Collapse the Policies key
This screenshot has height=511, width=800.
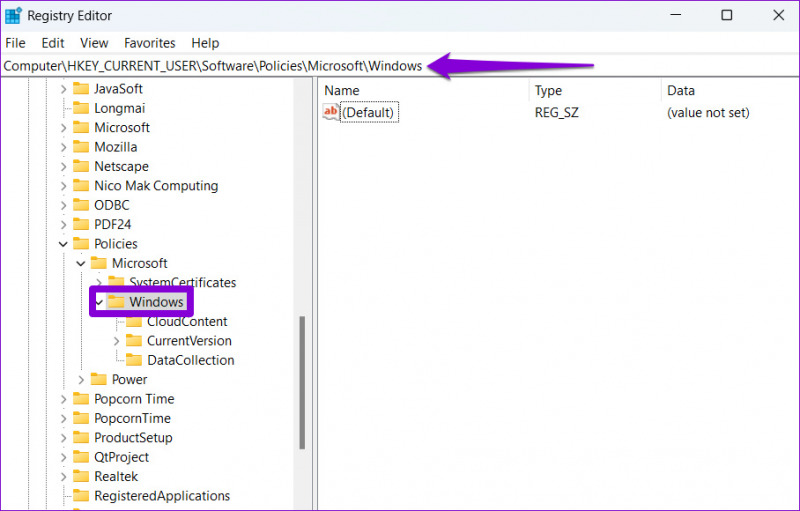tap(63, 244)
